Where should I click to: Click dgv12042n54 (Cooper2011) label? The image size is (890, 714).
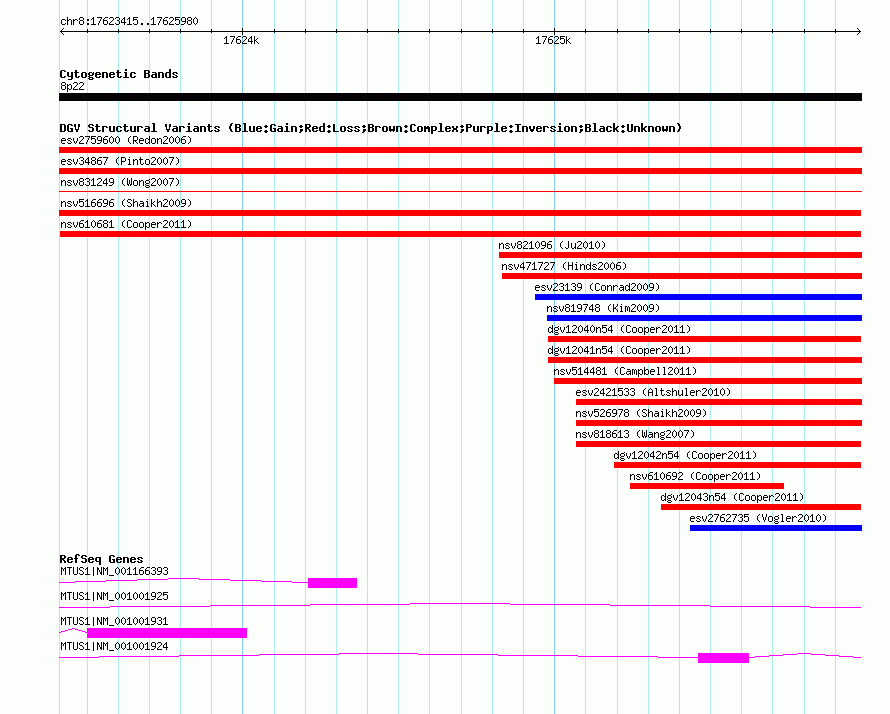685,455
